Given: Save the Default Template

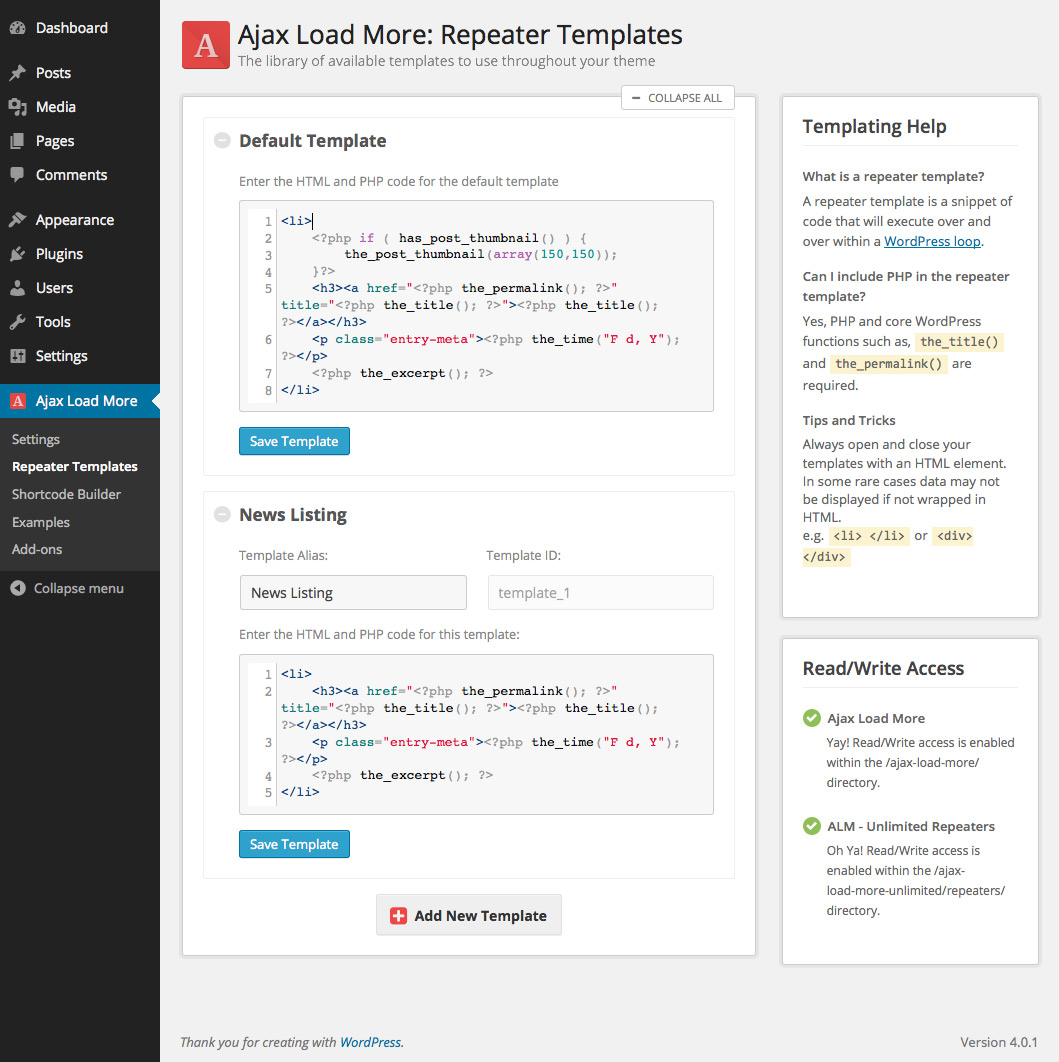Looking at the screenshot, I should pyautogui.click(x=294, y=441).
